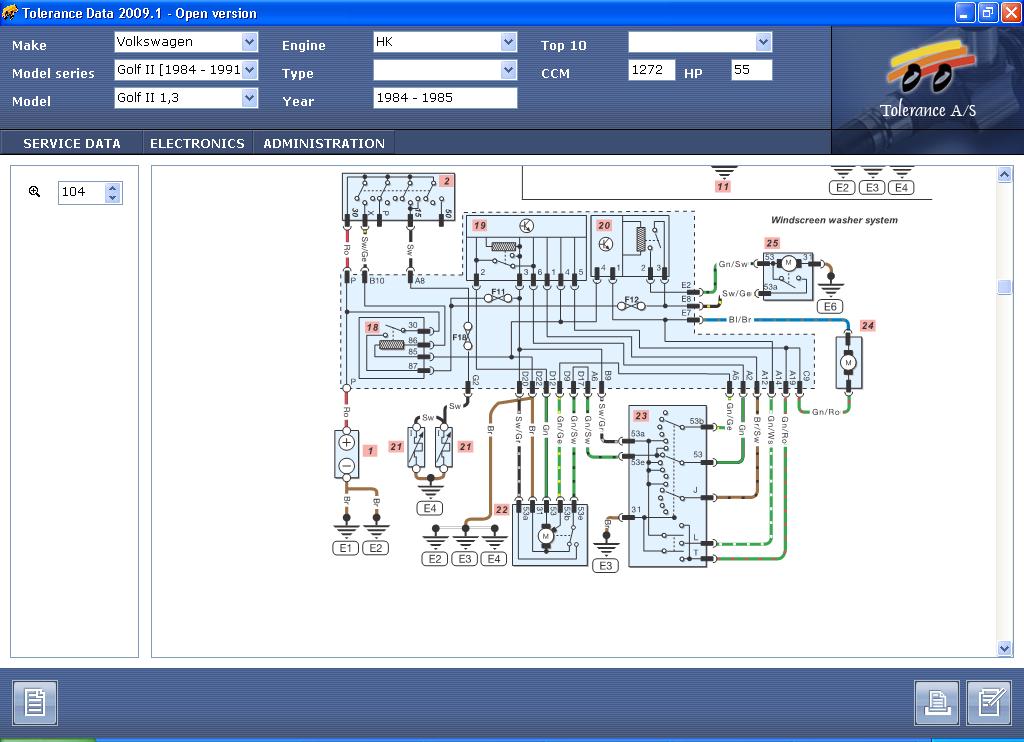The image size is (1024, 742).
Task: Click the magnifier zoom icon
Action: coord(35,191)
